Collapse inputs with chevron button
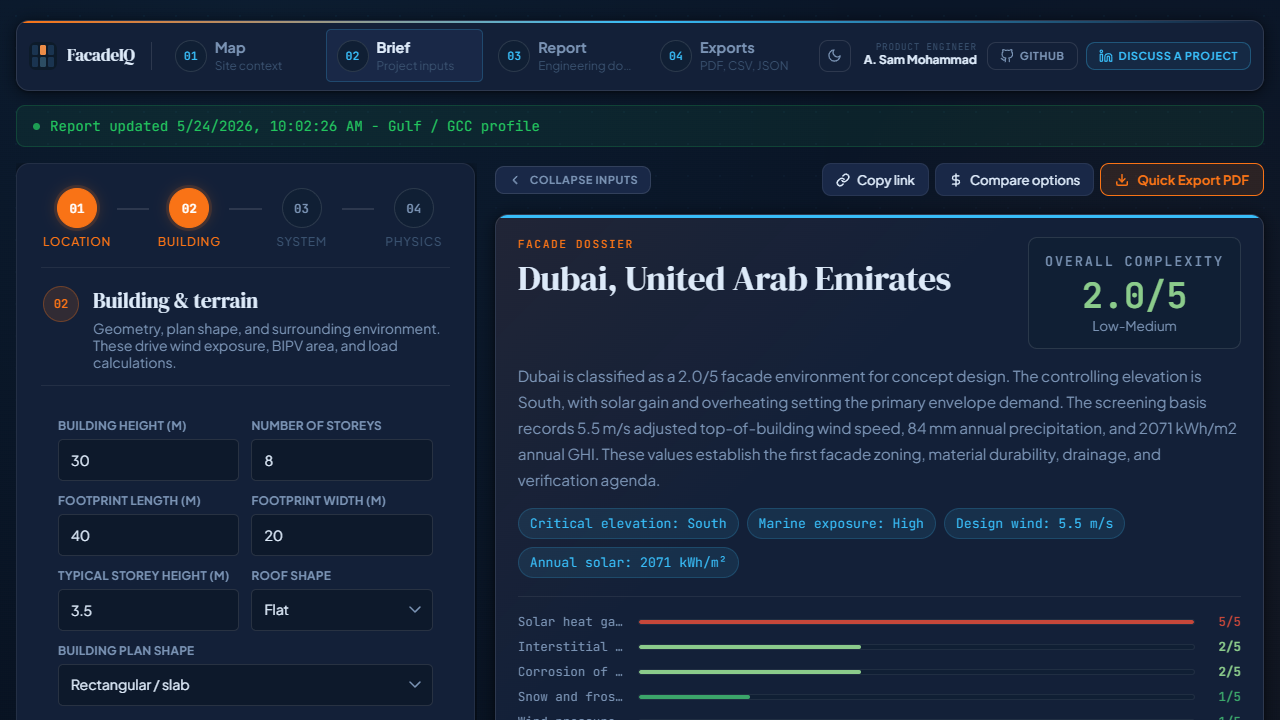 click(573, 180)
